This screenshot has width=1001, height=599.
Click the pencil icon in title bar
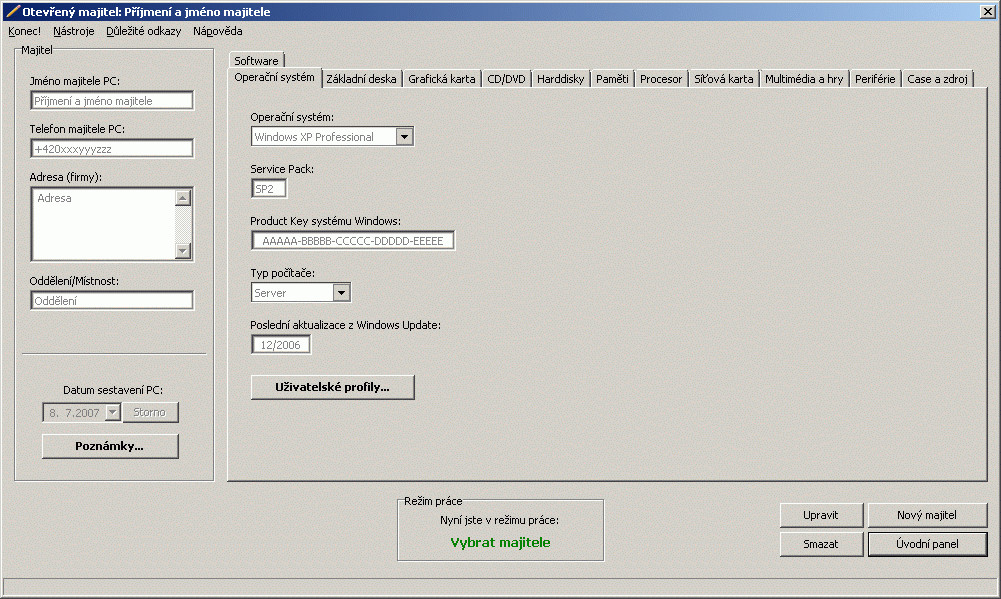point(12,11)
